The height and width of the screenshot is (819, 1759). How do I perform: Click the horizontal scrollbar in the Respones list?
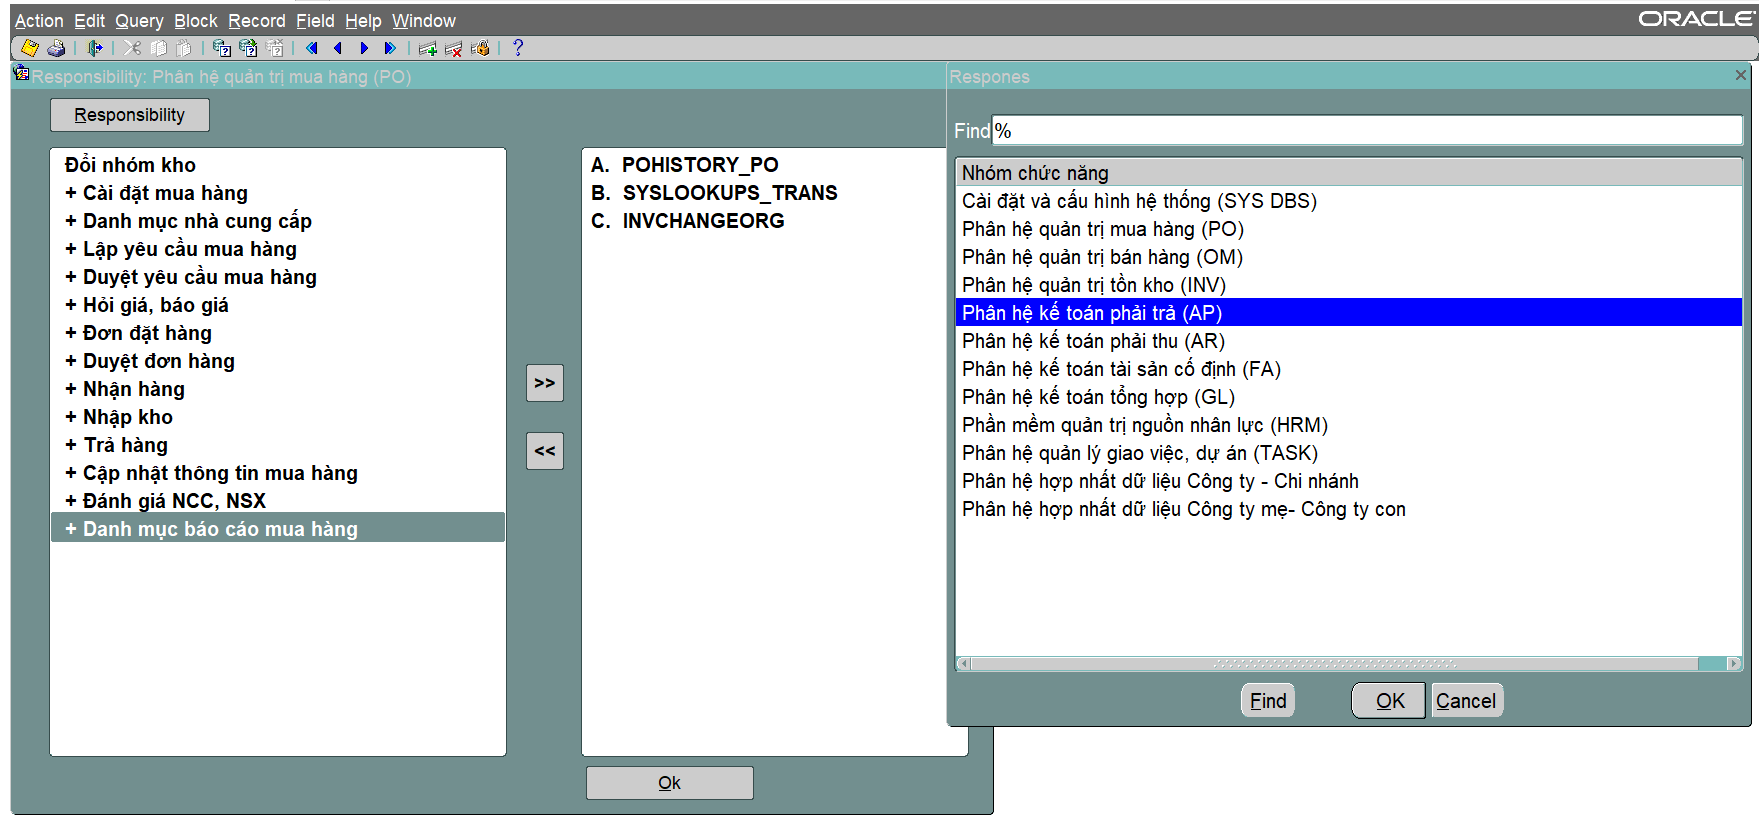click(1334, 664)
